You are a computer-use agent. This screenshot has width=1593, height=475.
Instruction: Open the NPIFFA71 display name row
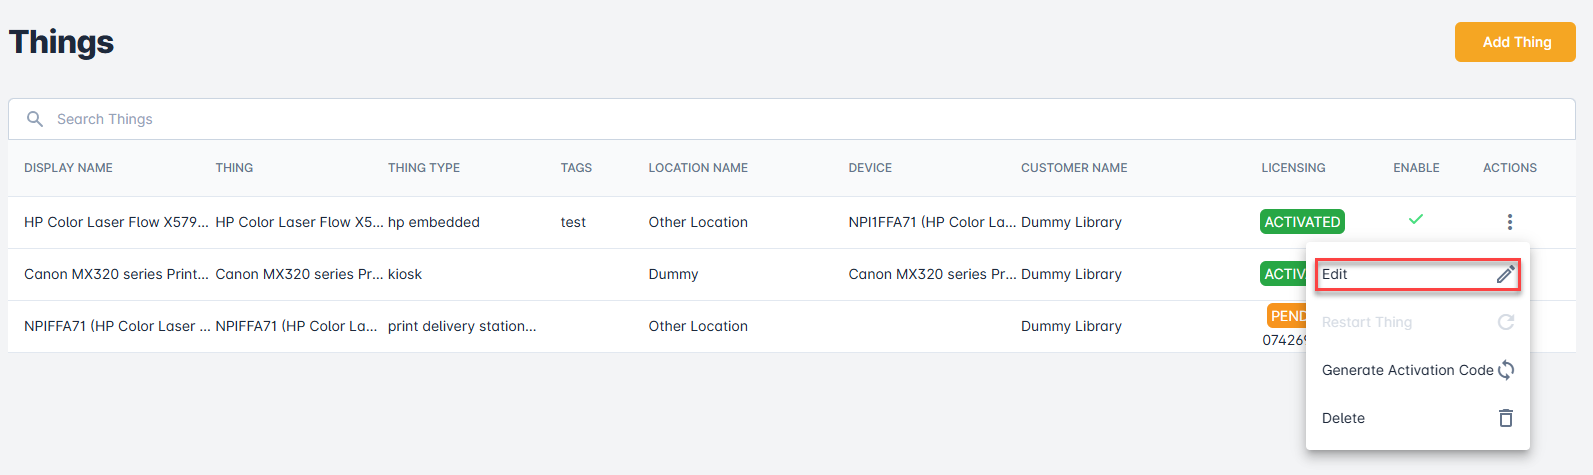[x=116, y=326]
